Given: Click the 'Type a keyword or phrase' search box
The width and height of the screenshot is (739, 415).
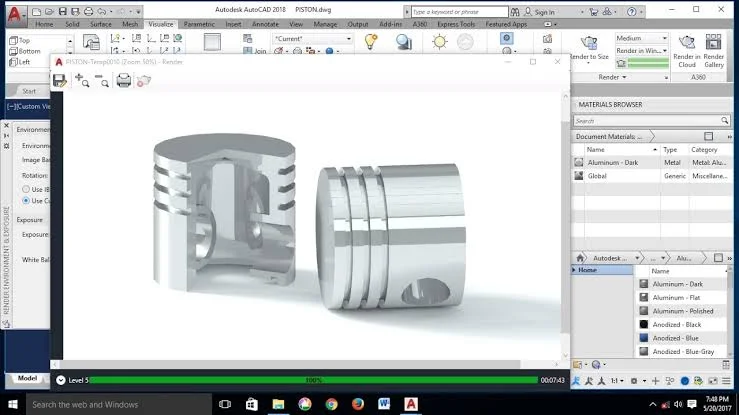Looking at the screenshot, I should (x=460, y=12).
